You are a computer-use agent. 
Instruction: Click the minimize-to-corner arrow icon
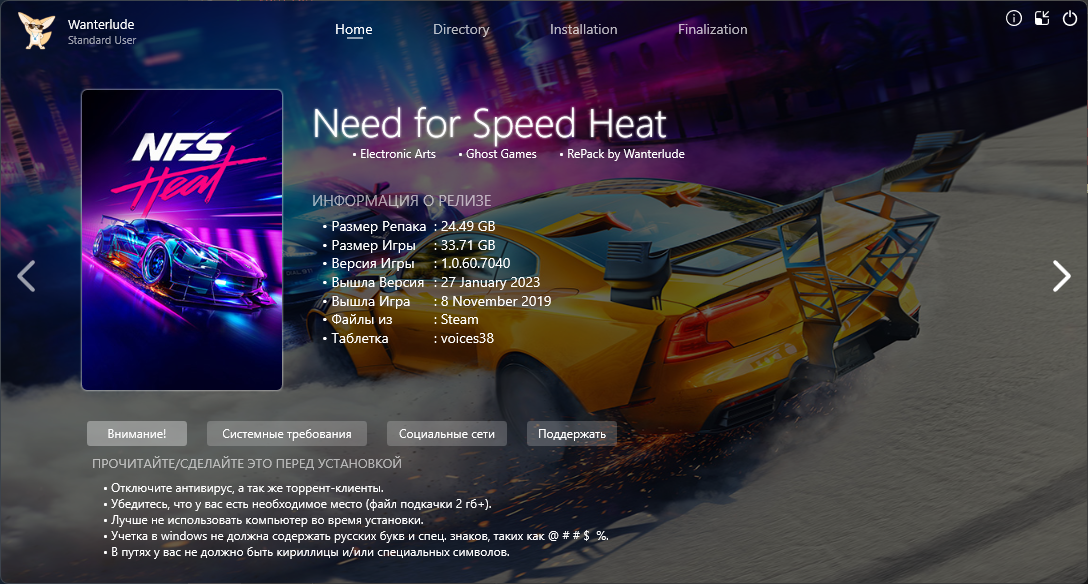(x=1042, y=18)
